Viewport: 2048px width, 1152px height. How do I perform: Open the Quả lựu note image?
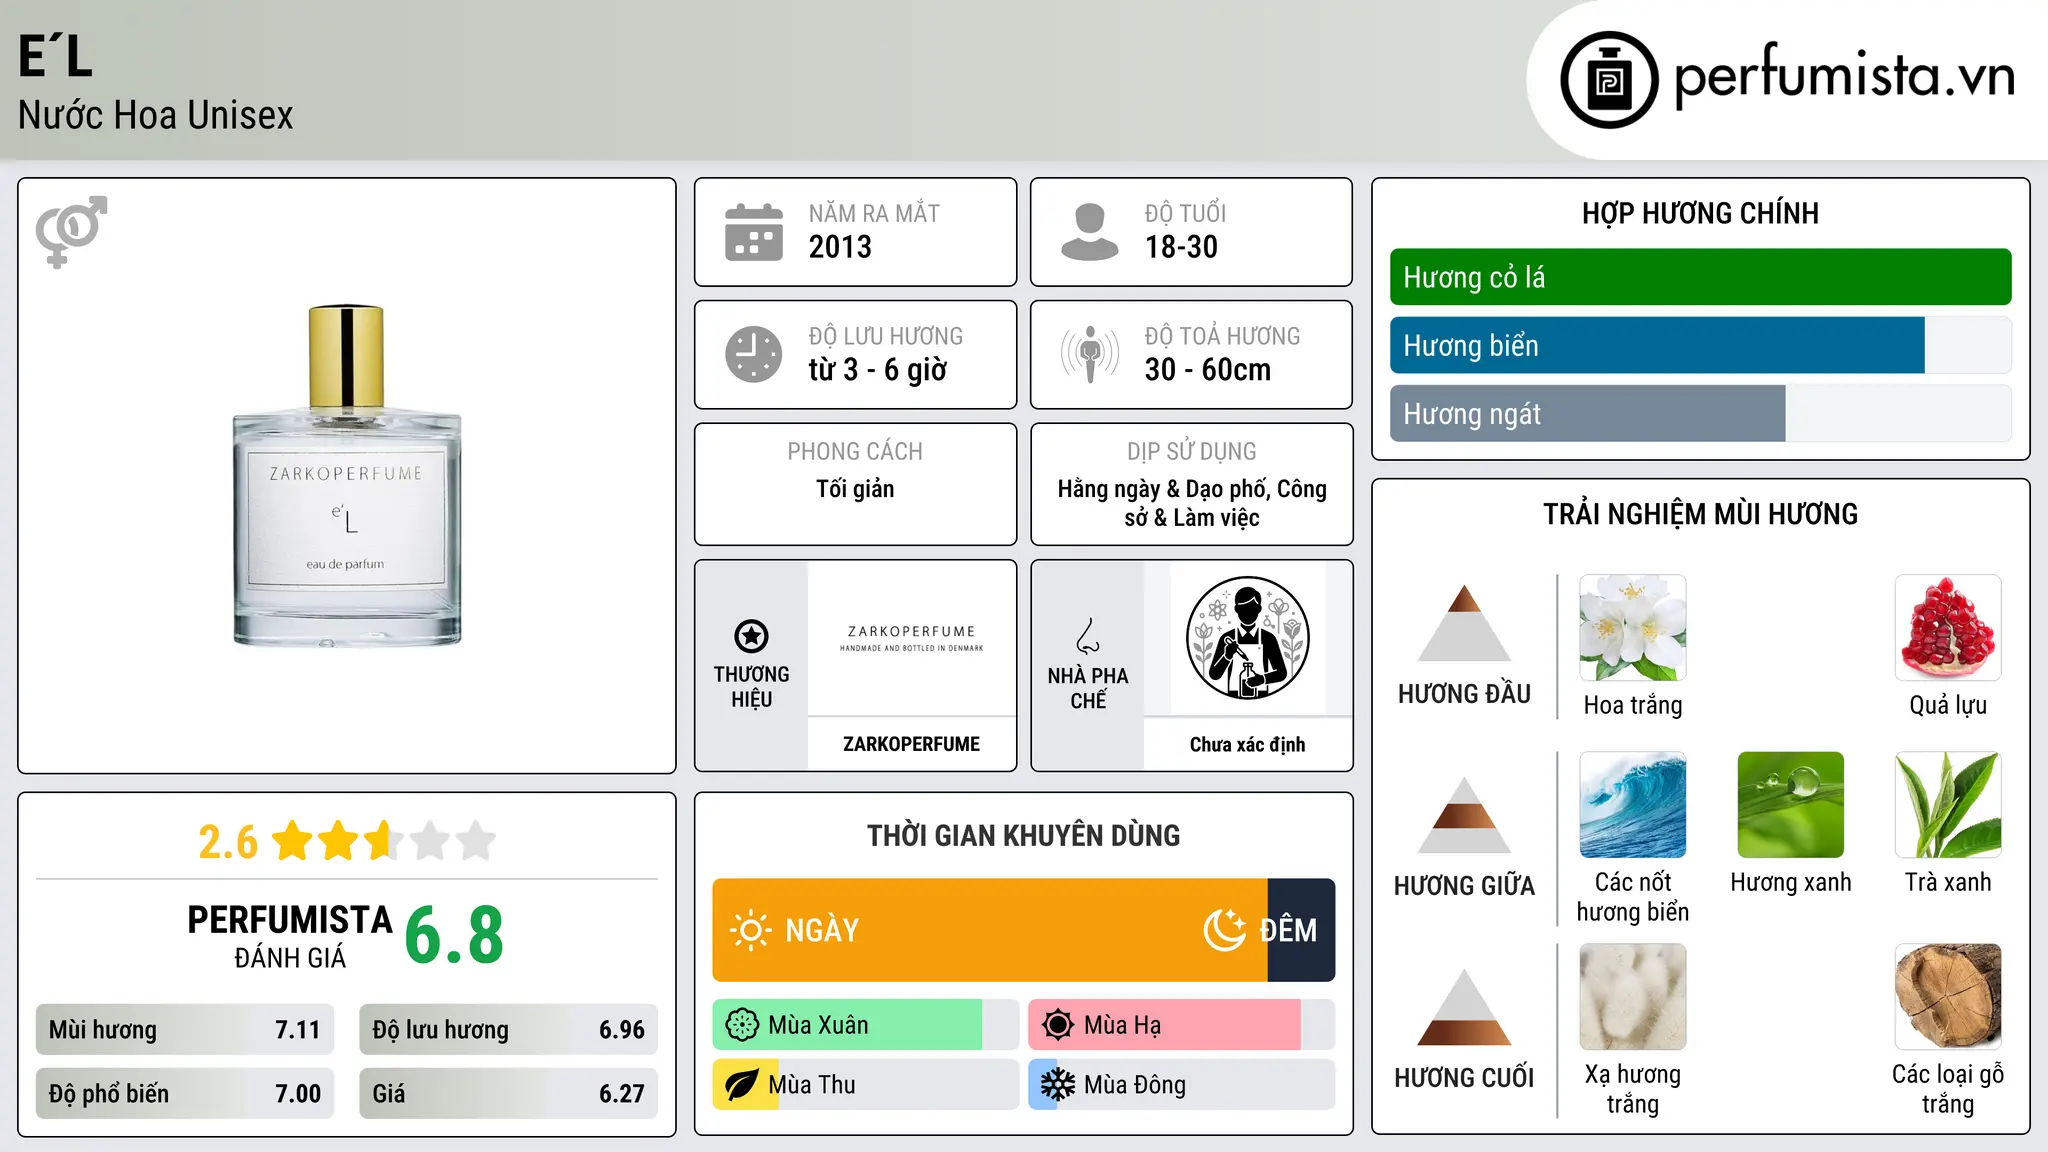point(1948,628)
